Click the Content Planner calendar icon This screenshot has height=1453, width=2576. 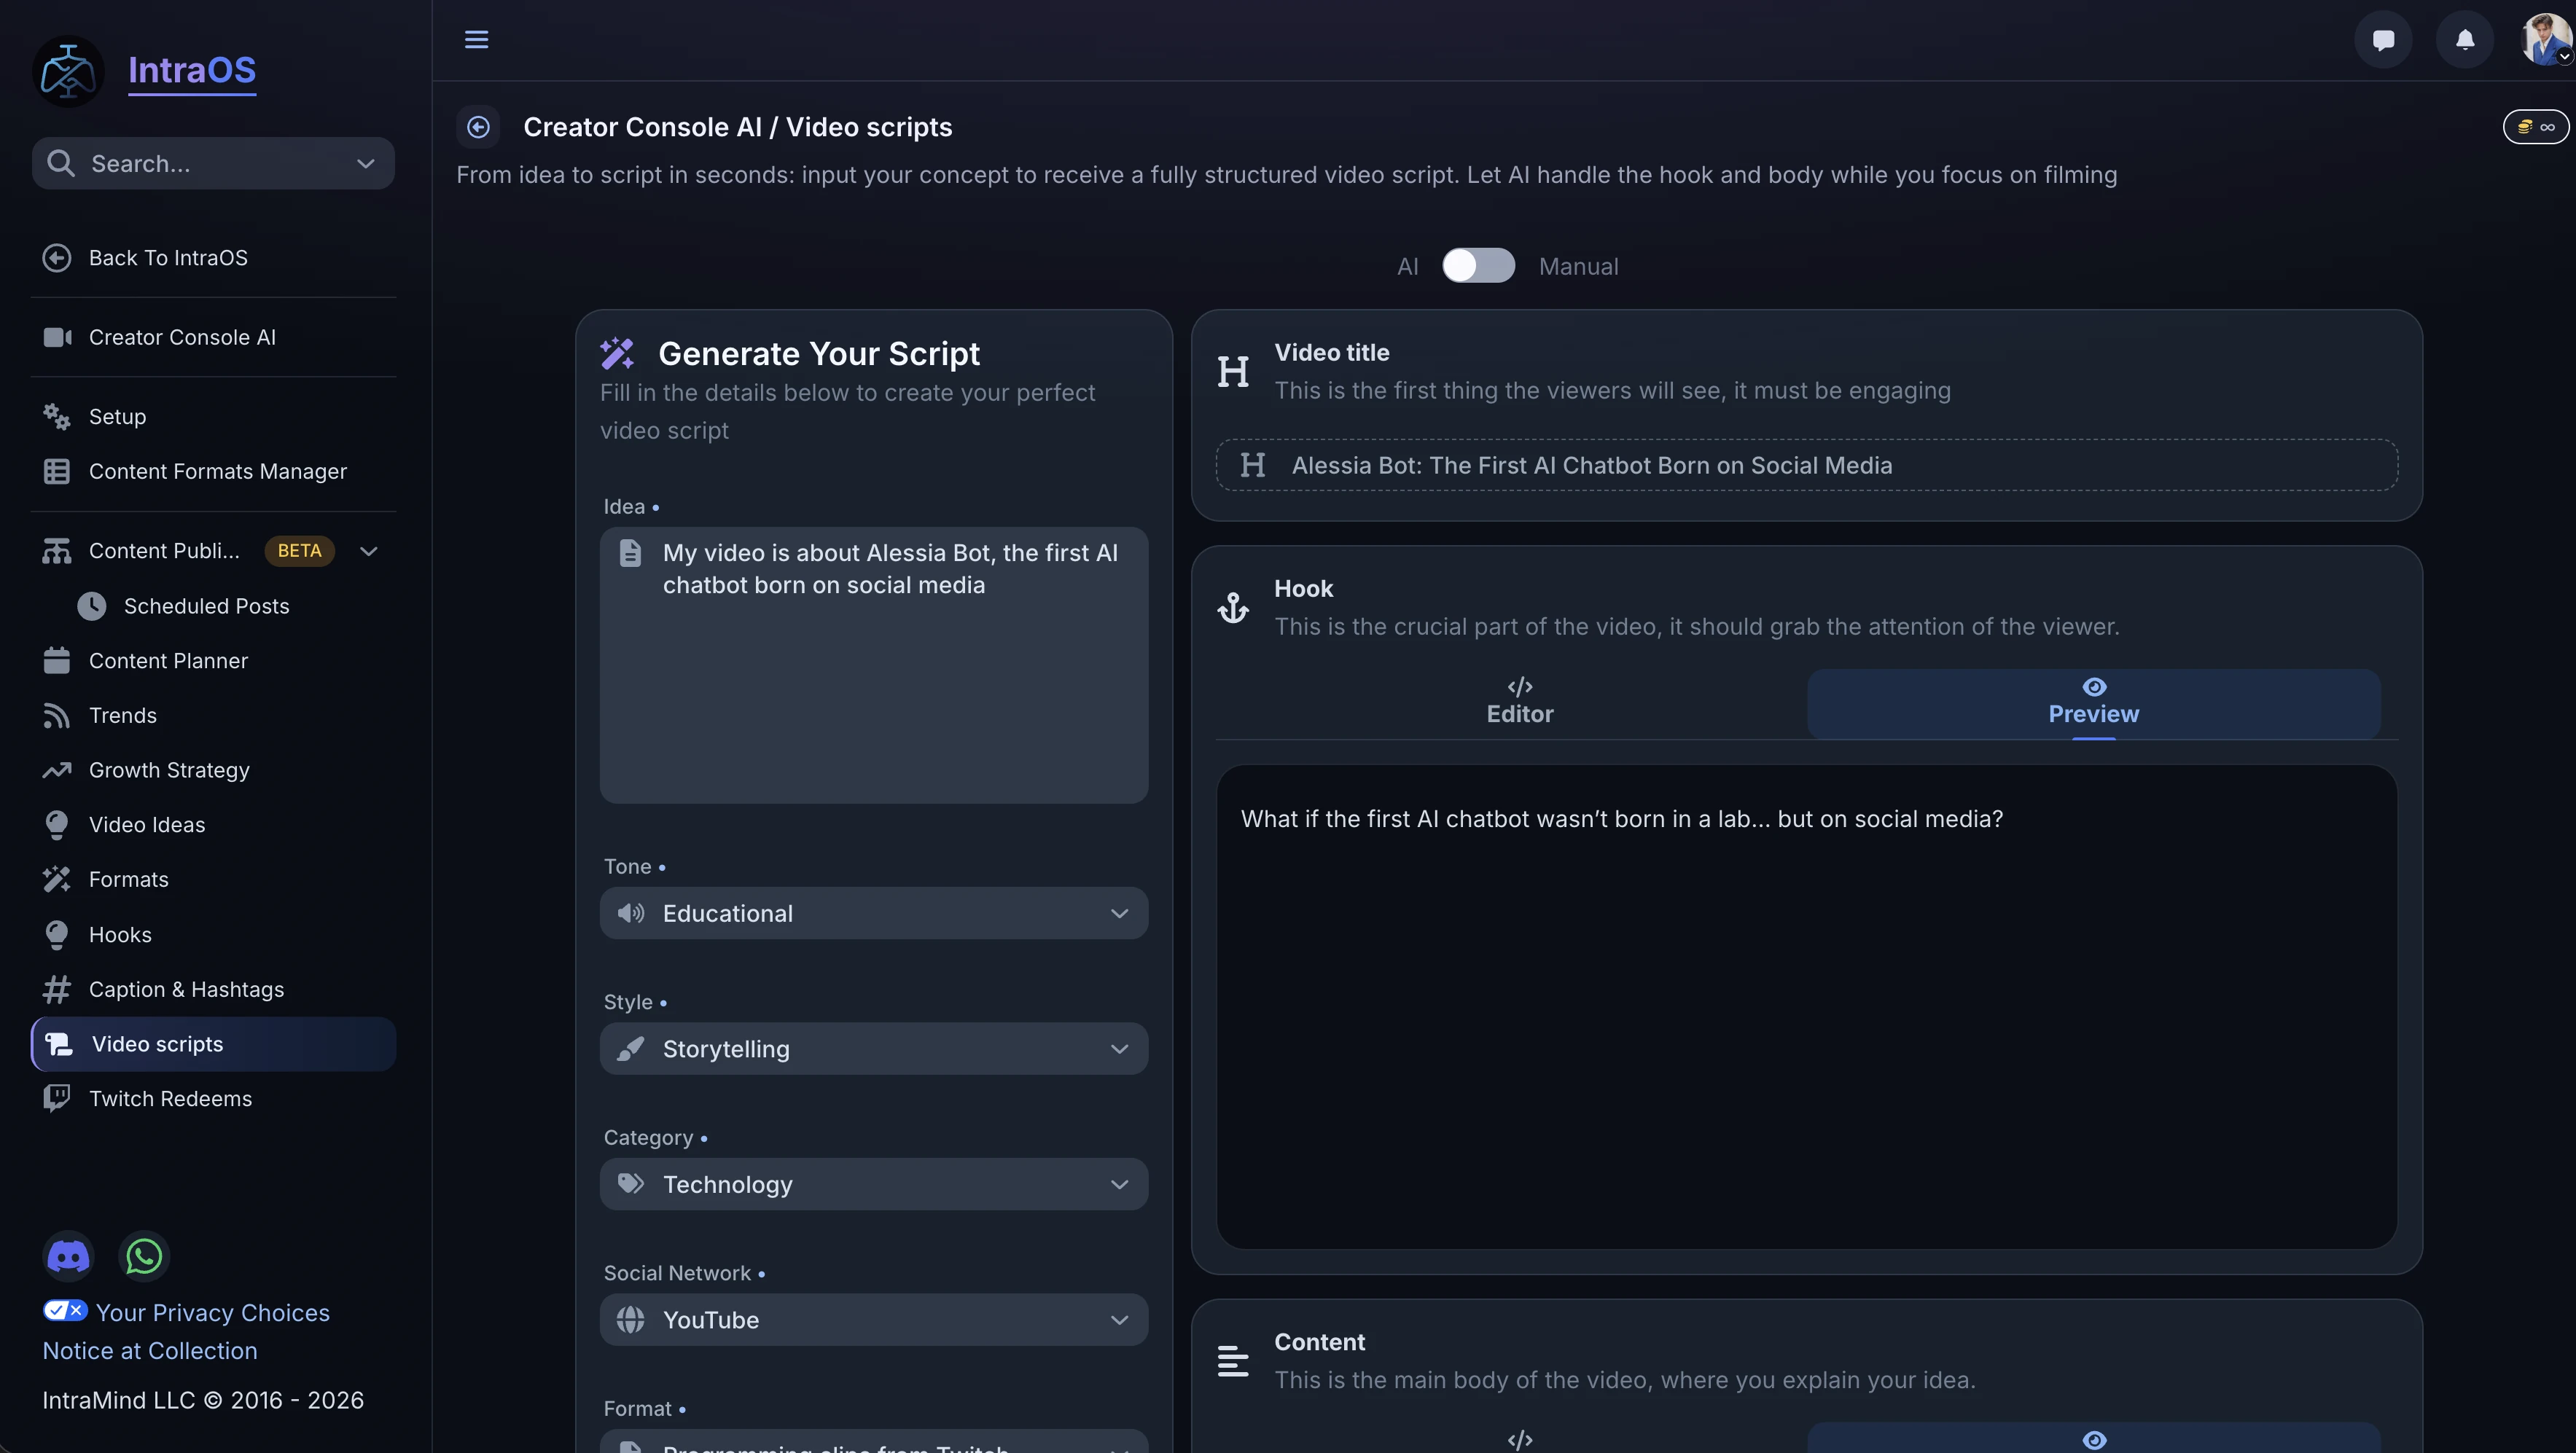(57, 660)
